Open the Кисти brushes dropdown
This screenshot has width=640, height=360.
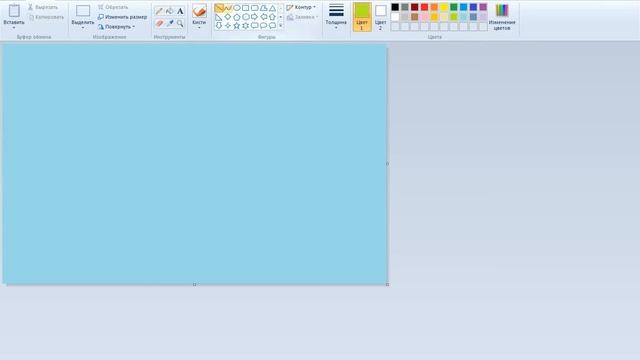point(199,28)
